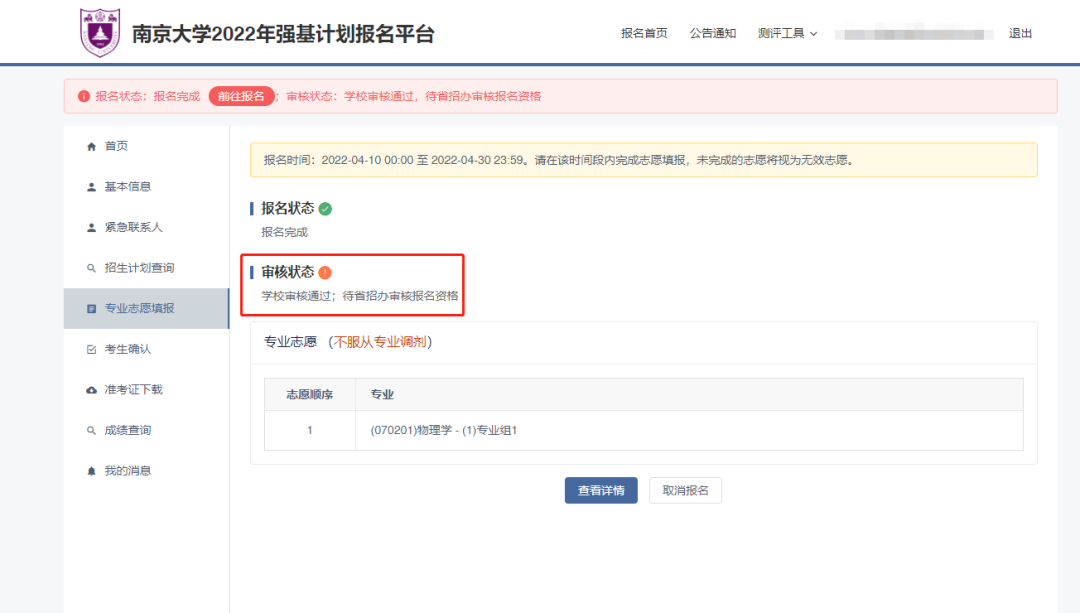
Task: Click the text 学校审核通过；待省招办审核报名资格 under 审核状态
Action: [x=360, y=296]
